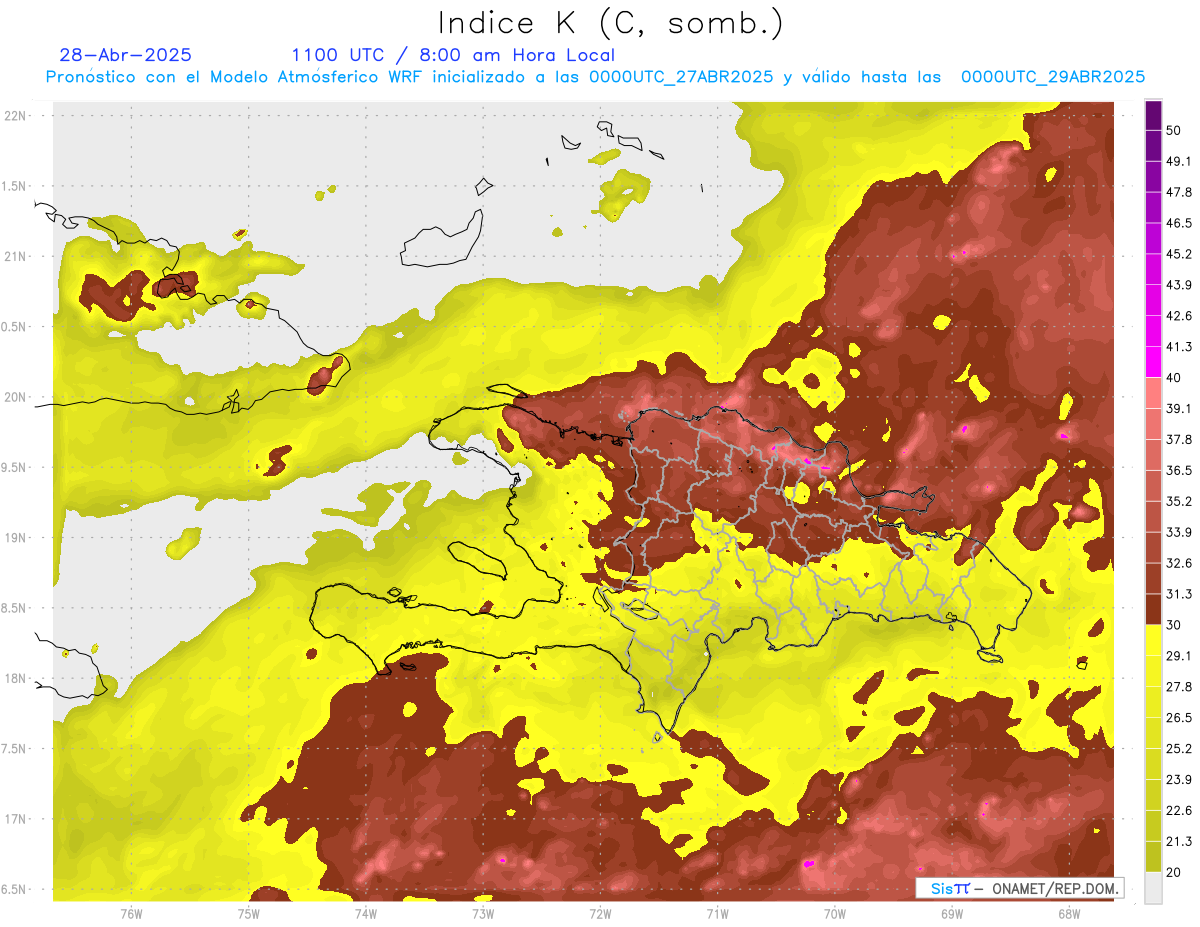Image resolution: width=1200 pixels, height=927 pixels.
Task: Click the colorbar value "21.3"
Action: [1179, 841]
